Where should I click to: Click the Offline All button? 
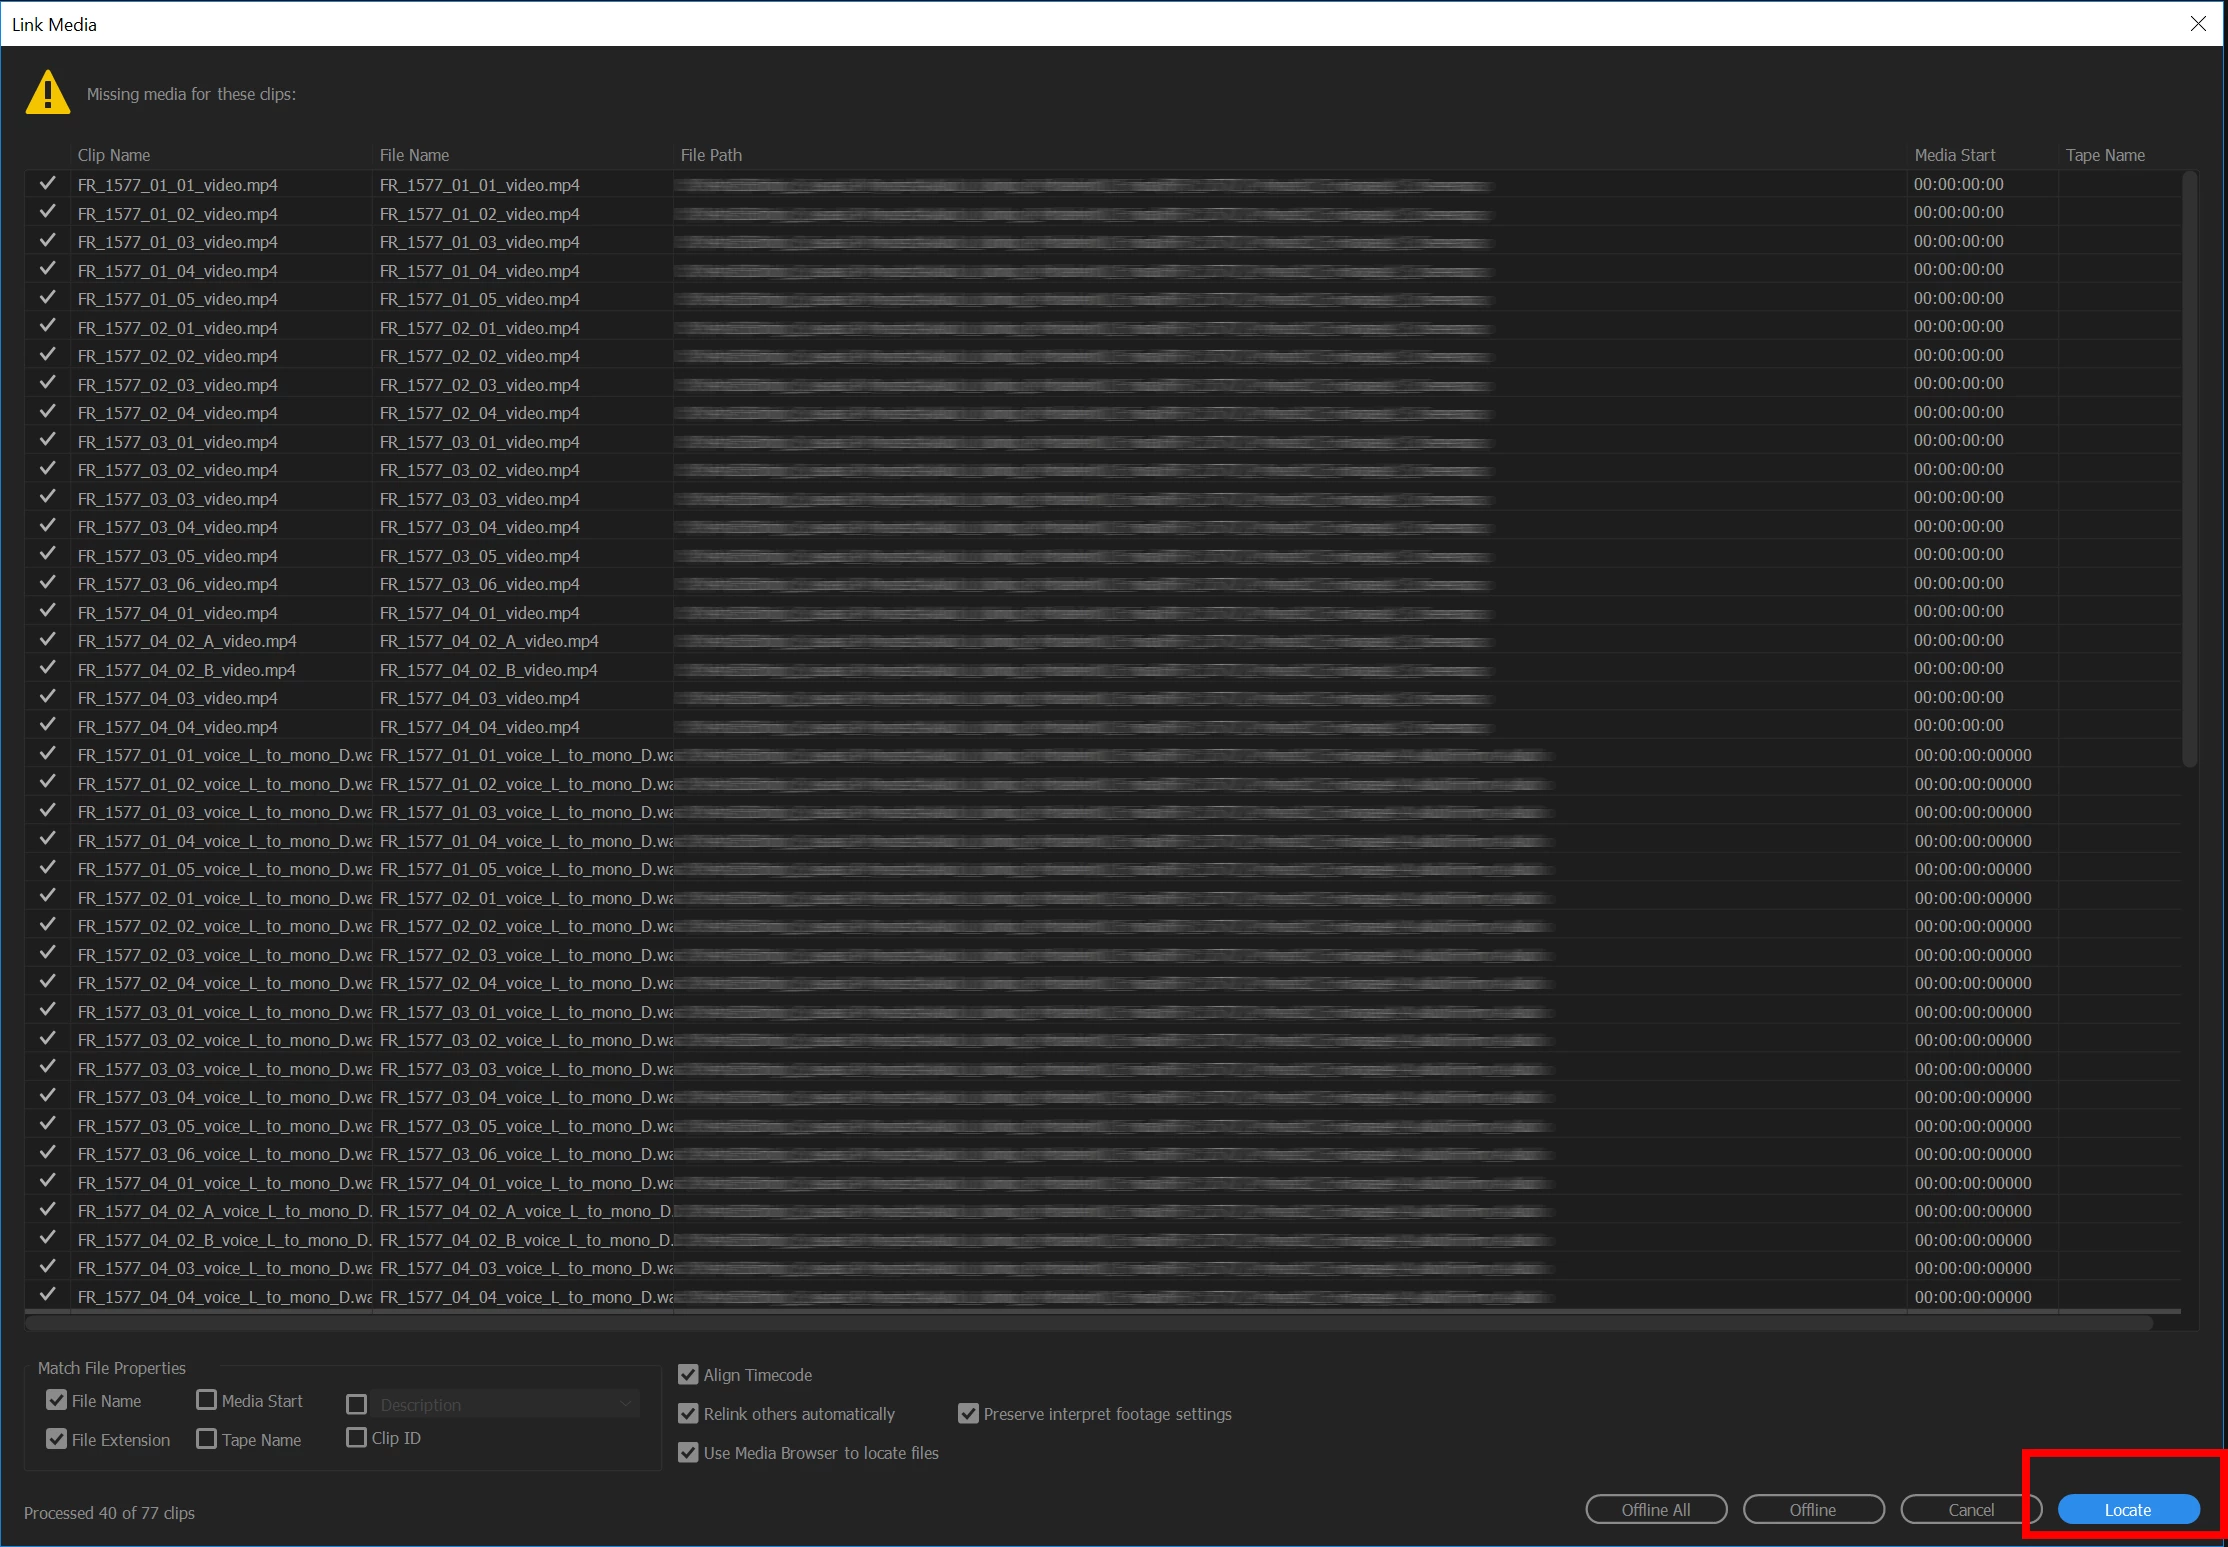click(x=1656, y=1510)
